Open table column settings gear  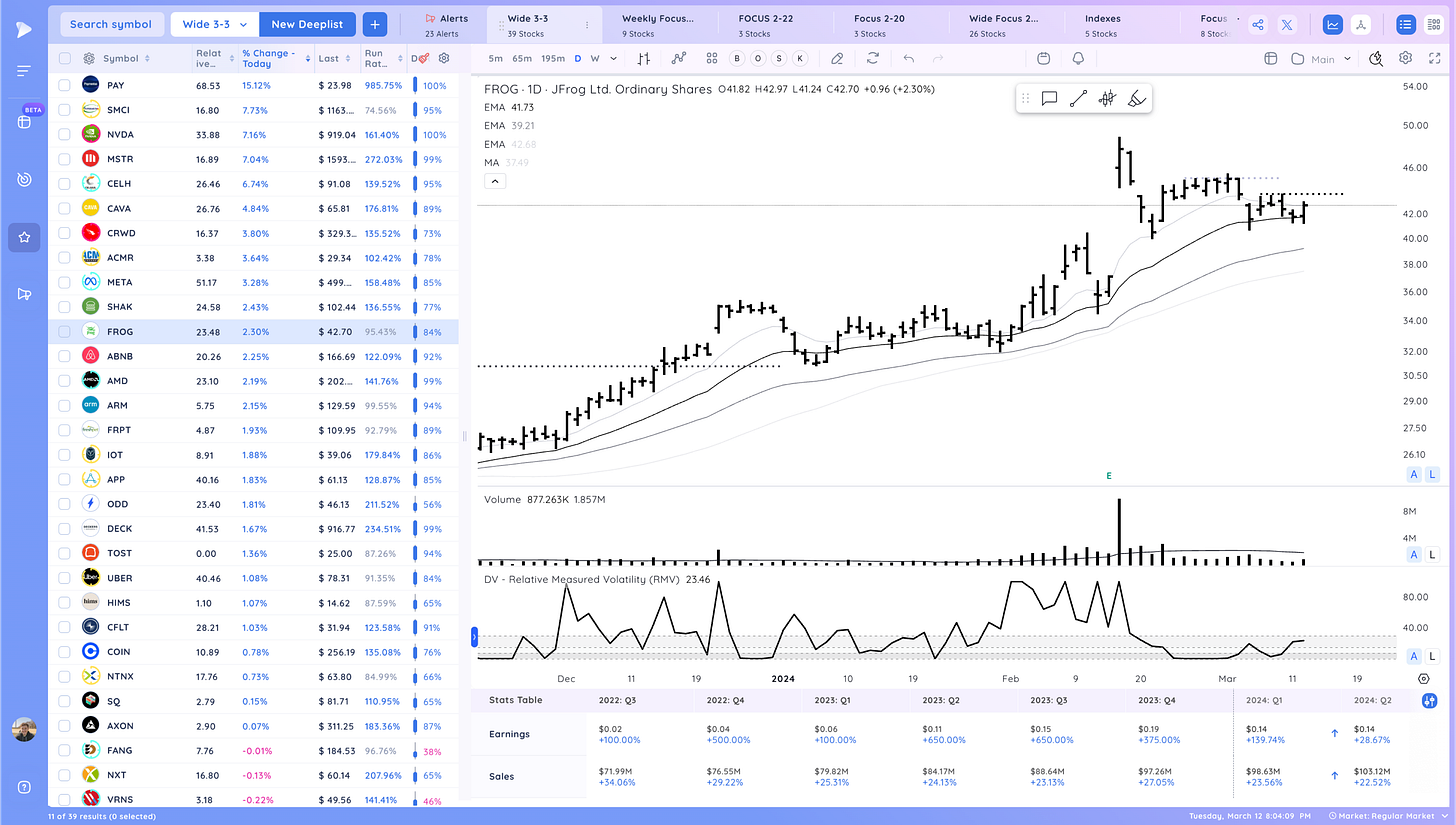(444, 58)
